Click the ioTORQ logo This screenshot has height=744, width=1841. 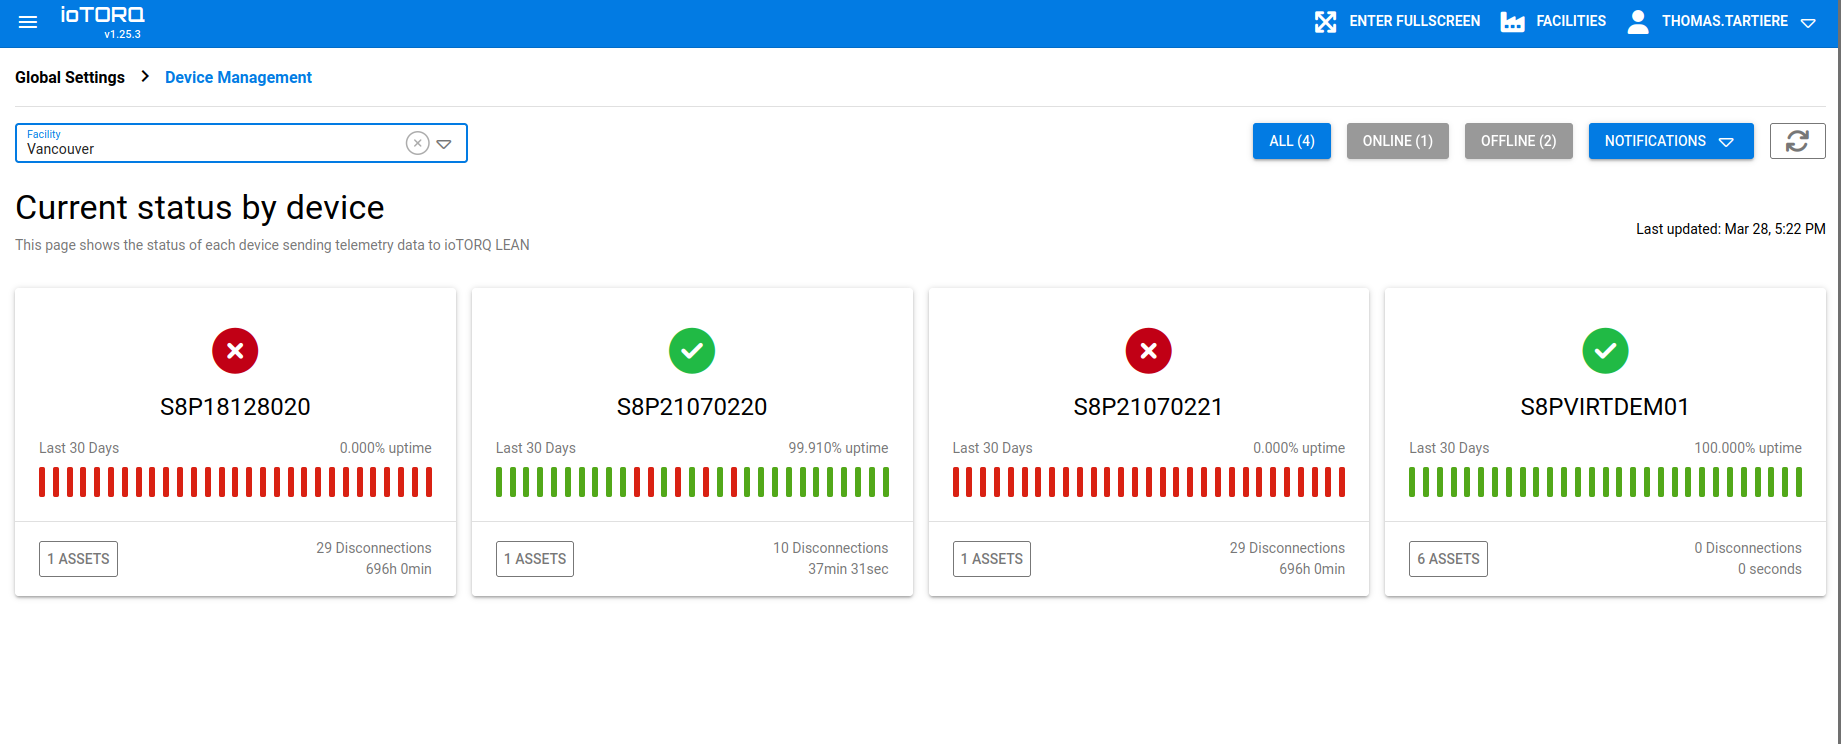(x=102, y=15)
